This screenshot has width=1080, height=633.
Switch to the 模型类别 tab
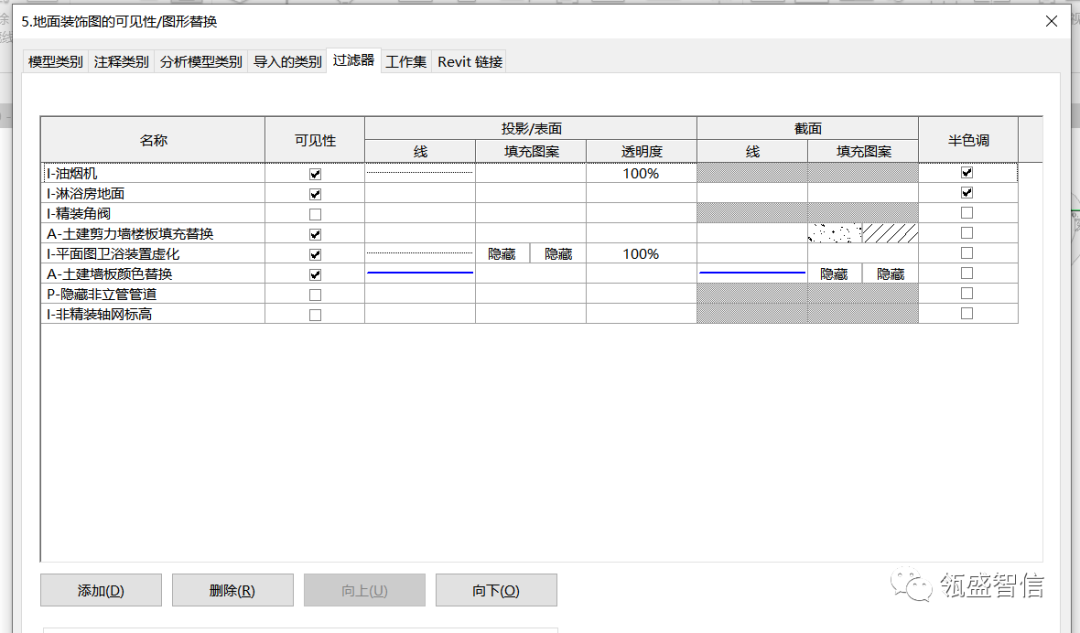point(55,62)
